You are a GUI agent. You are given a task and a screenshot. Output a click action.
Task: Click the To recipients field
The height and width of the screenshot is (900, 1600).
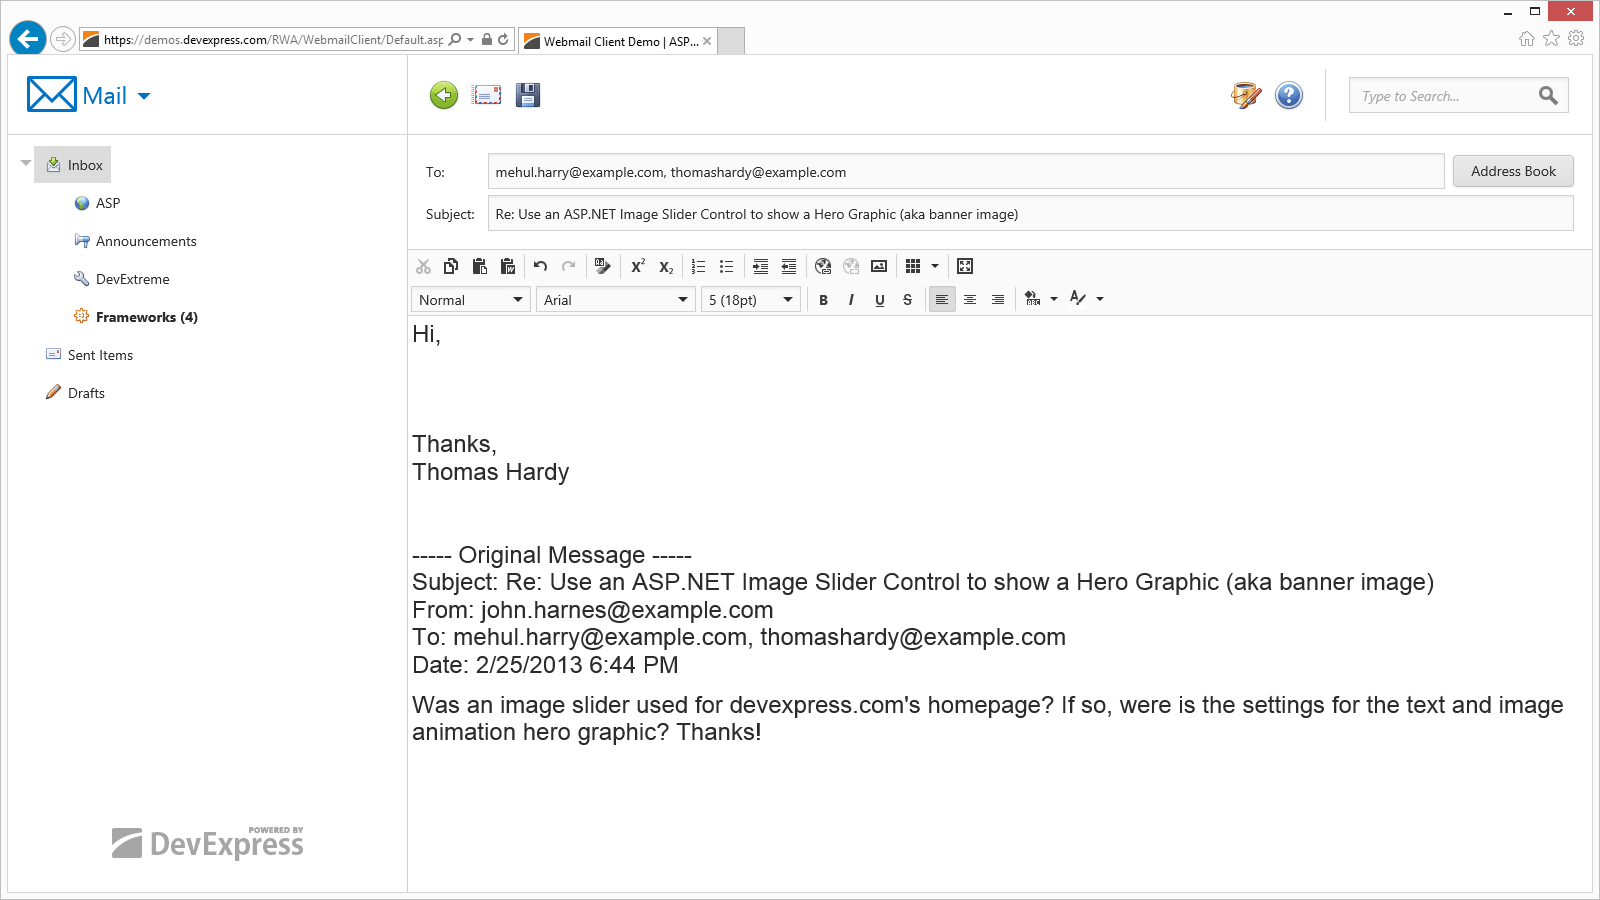pyautogui.click(x=966, y=172)
